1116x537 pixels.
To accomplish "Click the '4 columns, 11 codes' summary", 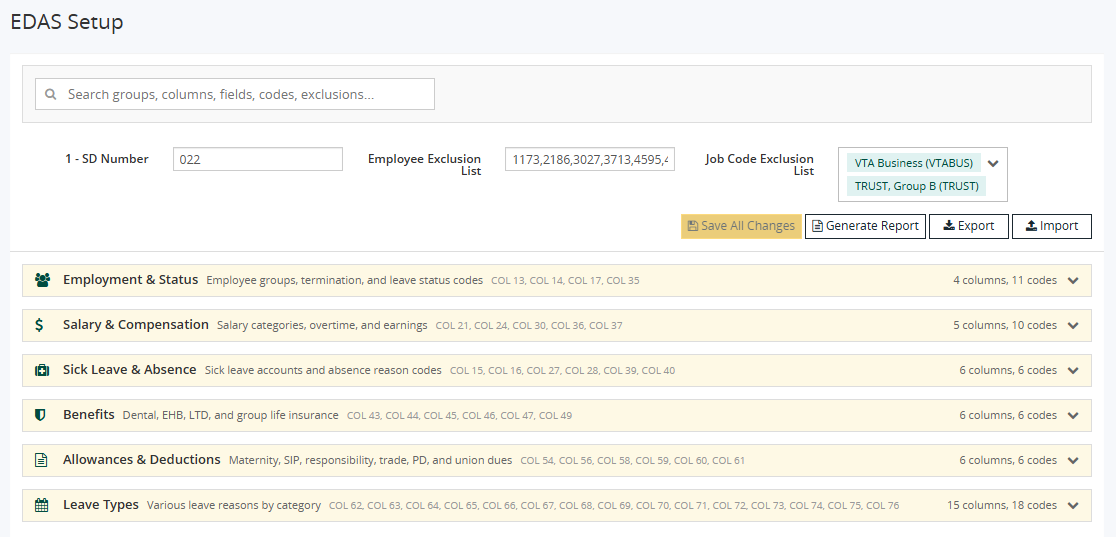I will 1005,281.
